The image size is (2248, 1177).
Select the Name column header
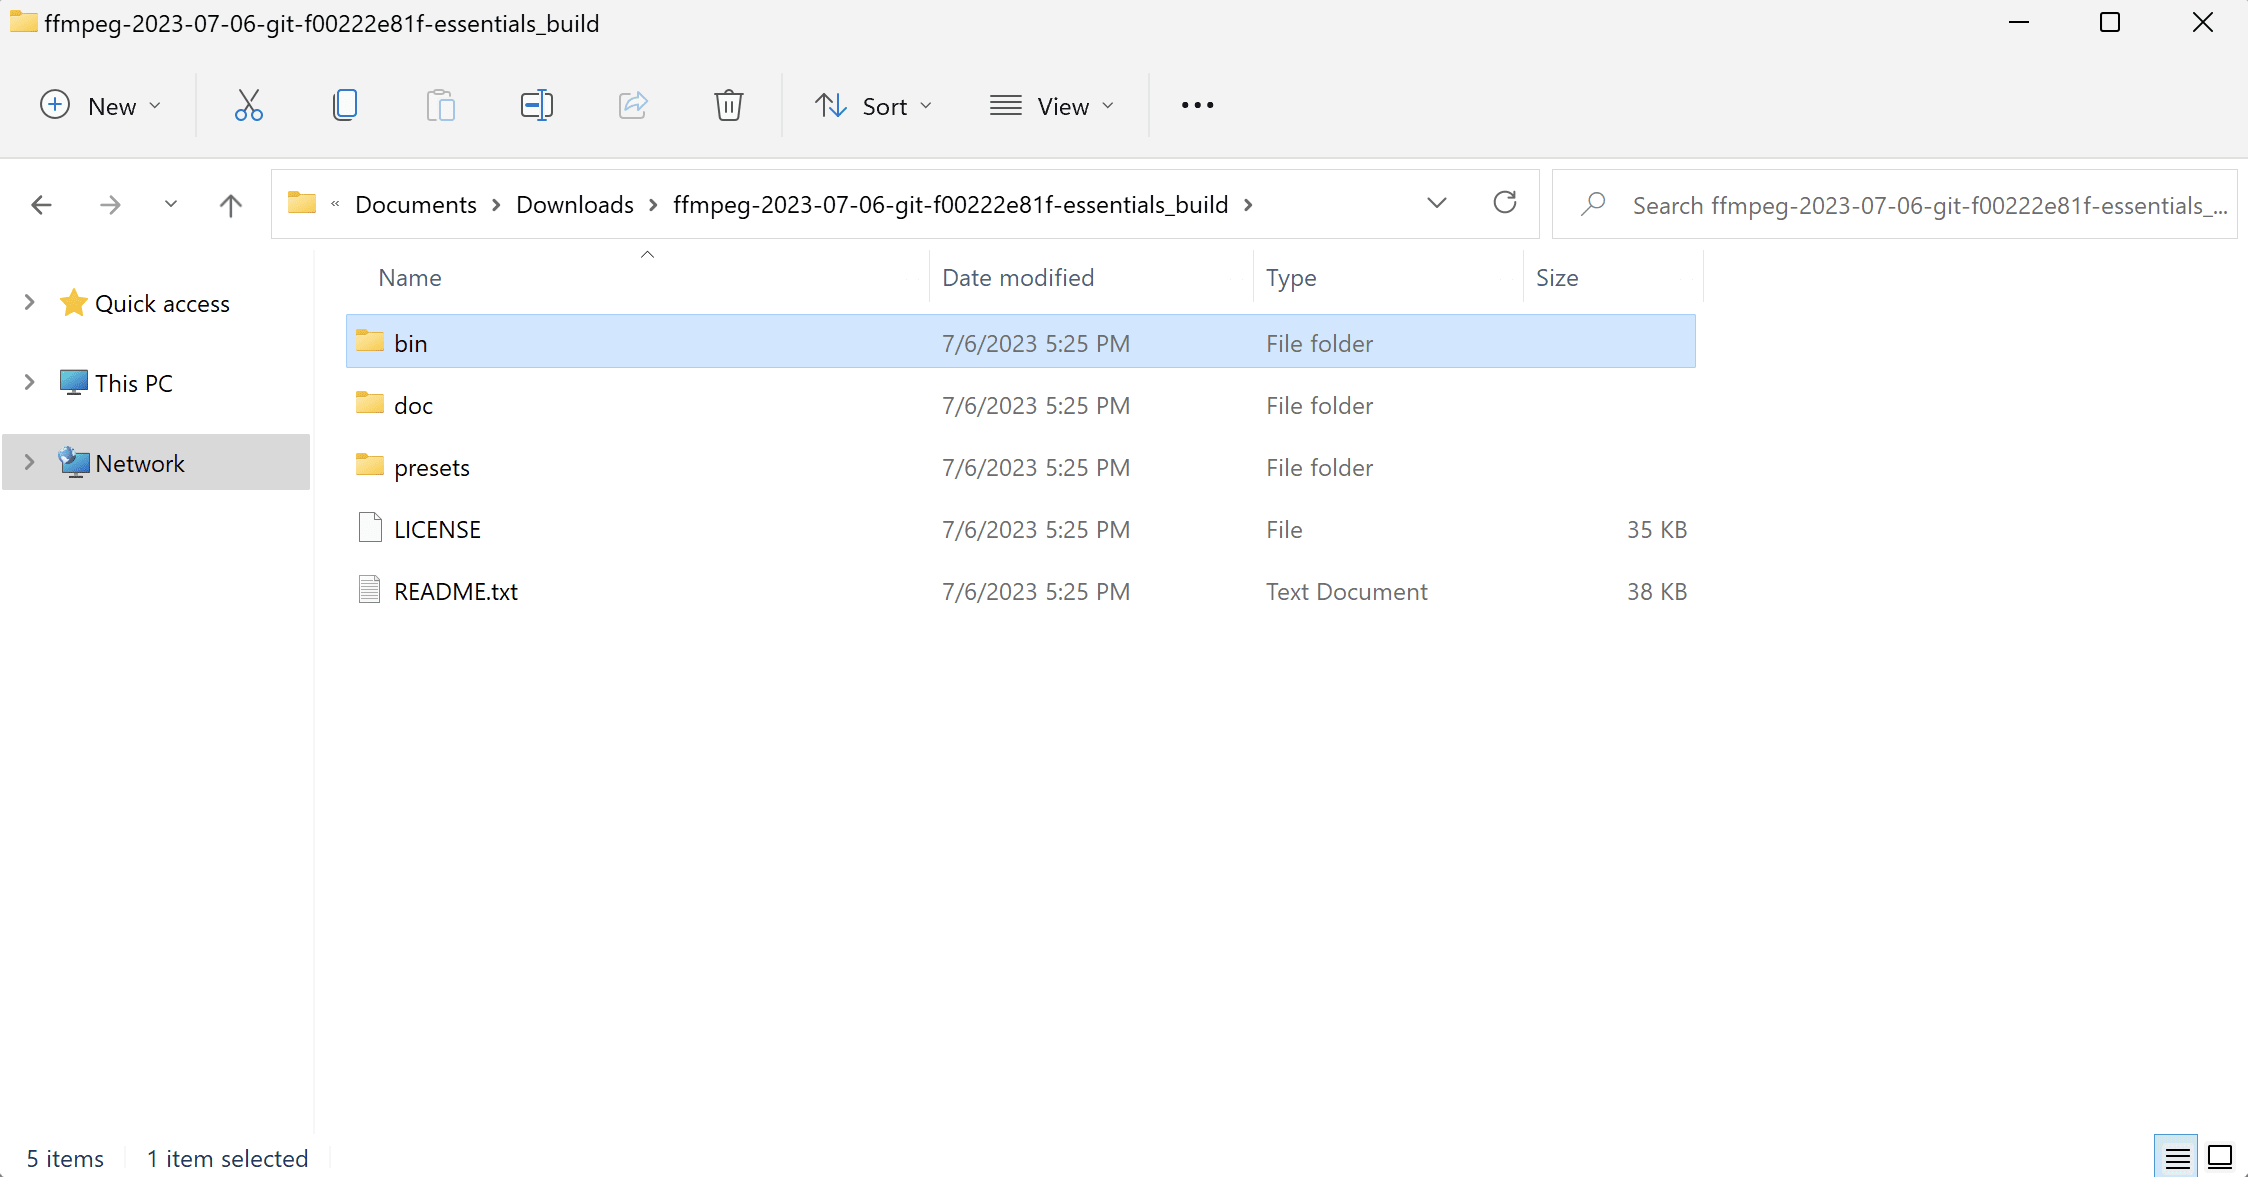click(410, 278)
